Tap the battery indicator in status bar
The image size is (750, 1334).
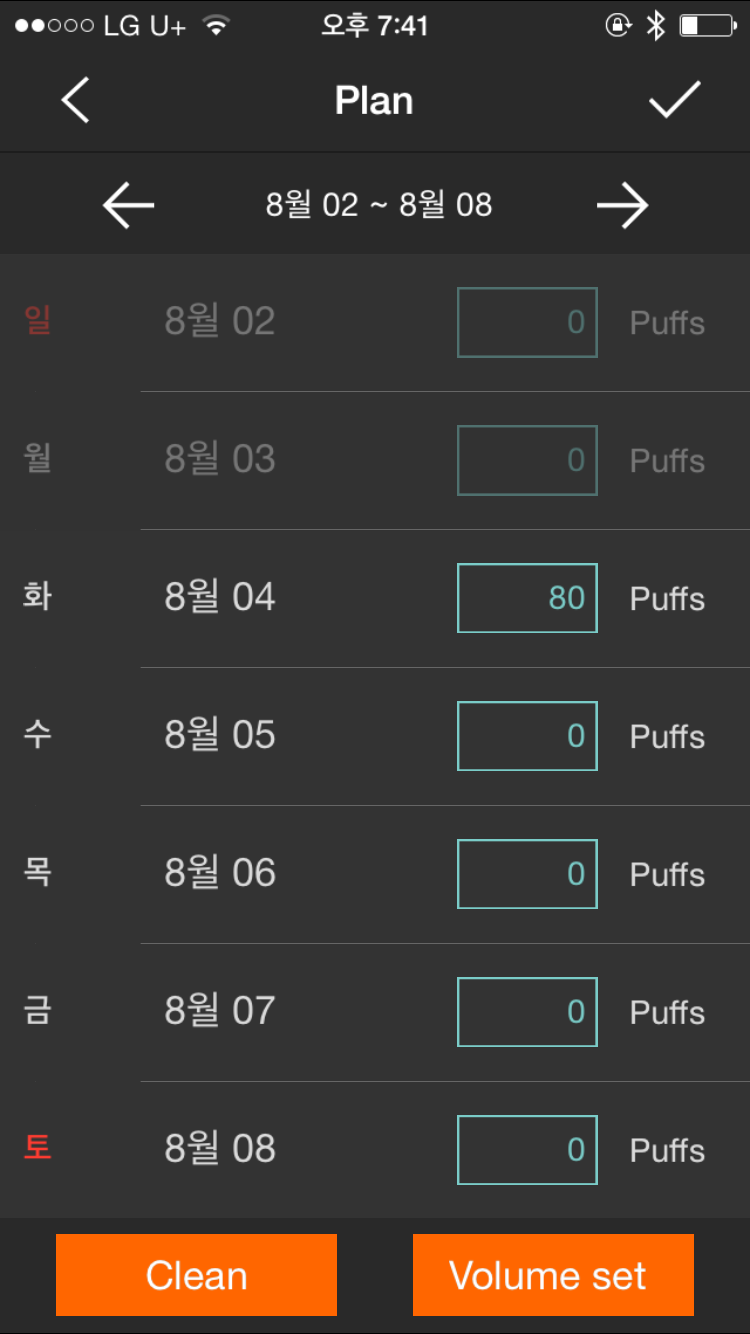(x=708, y=26)
